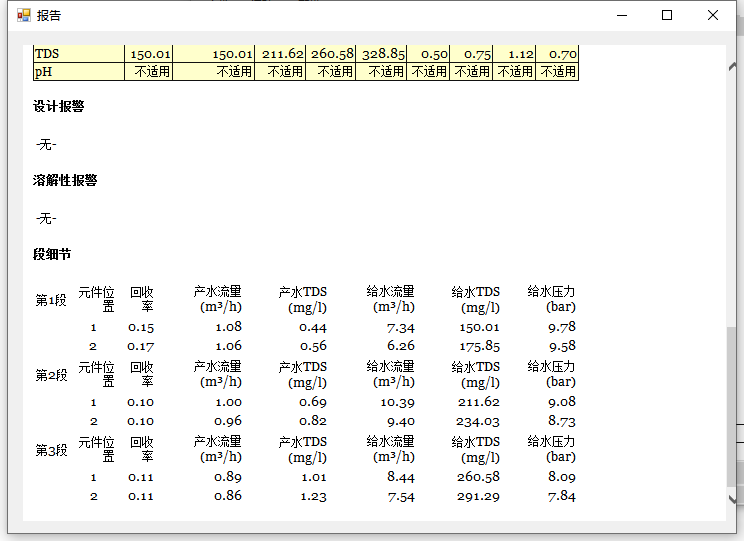Image resolution: width=744 pixels, height=541 pixels.
Task: Select the 第2段 stage label
Action: [x=51, y=375]
